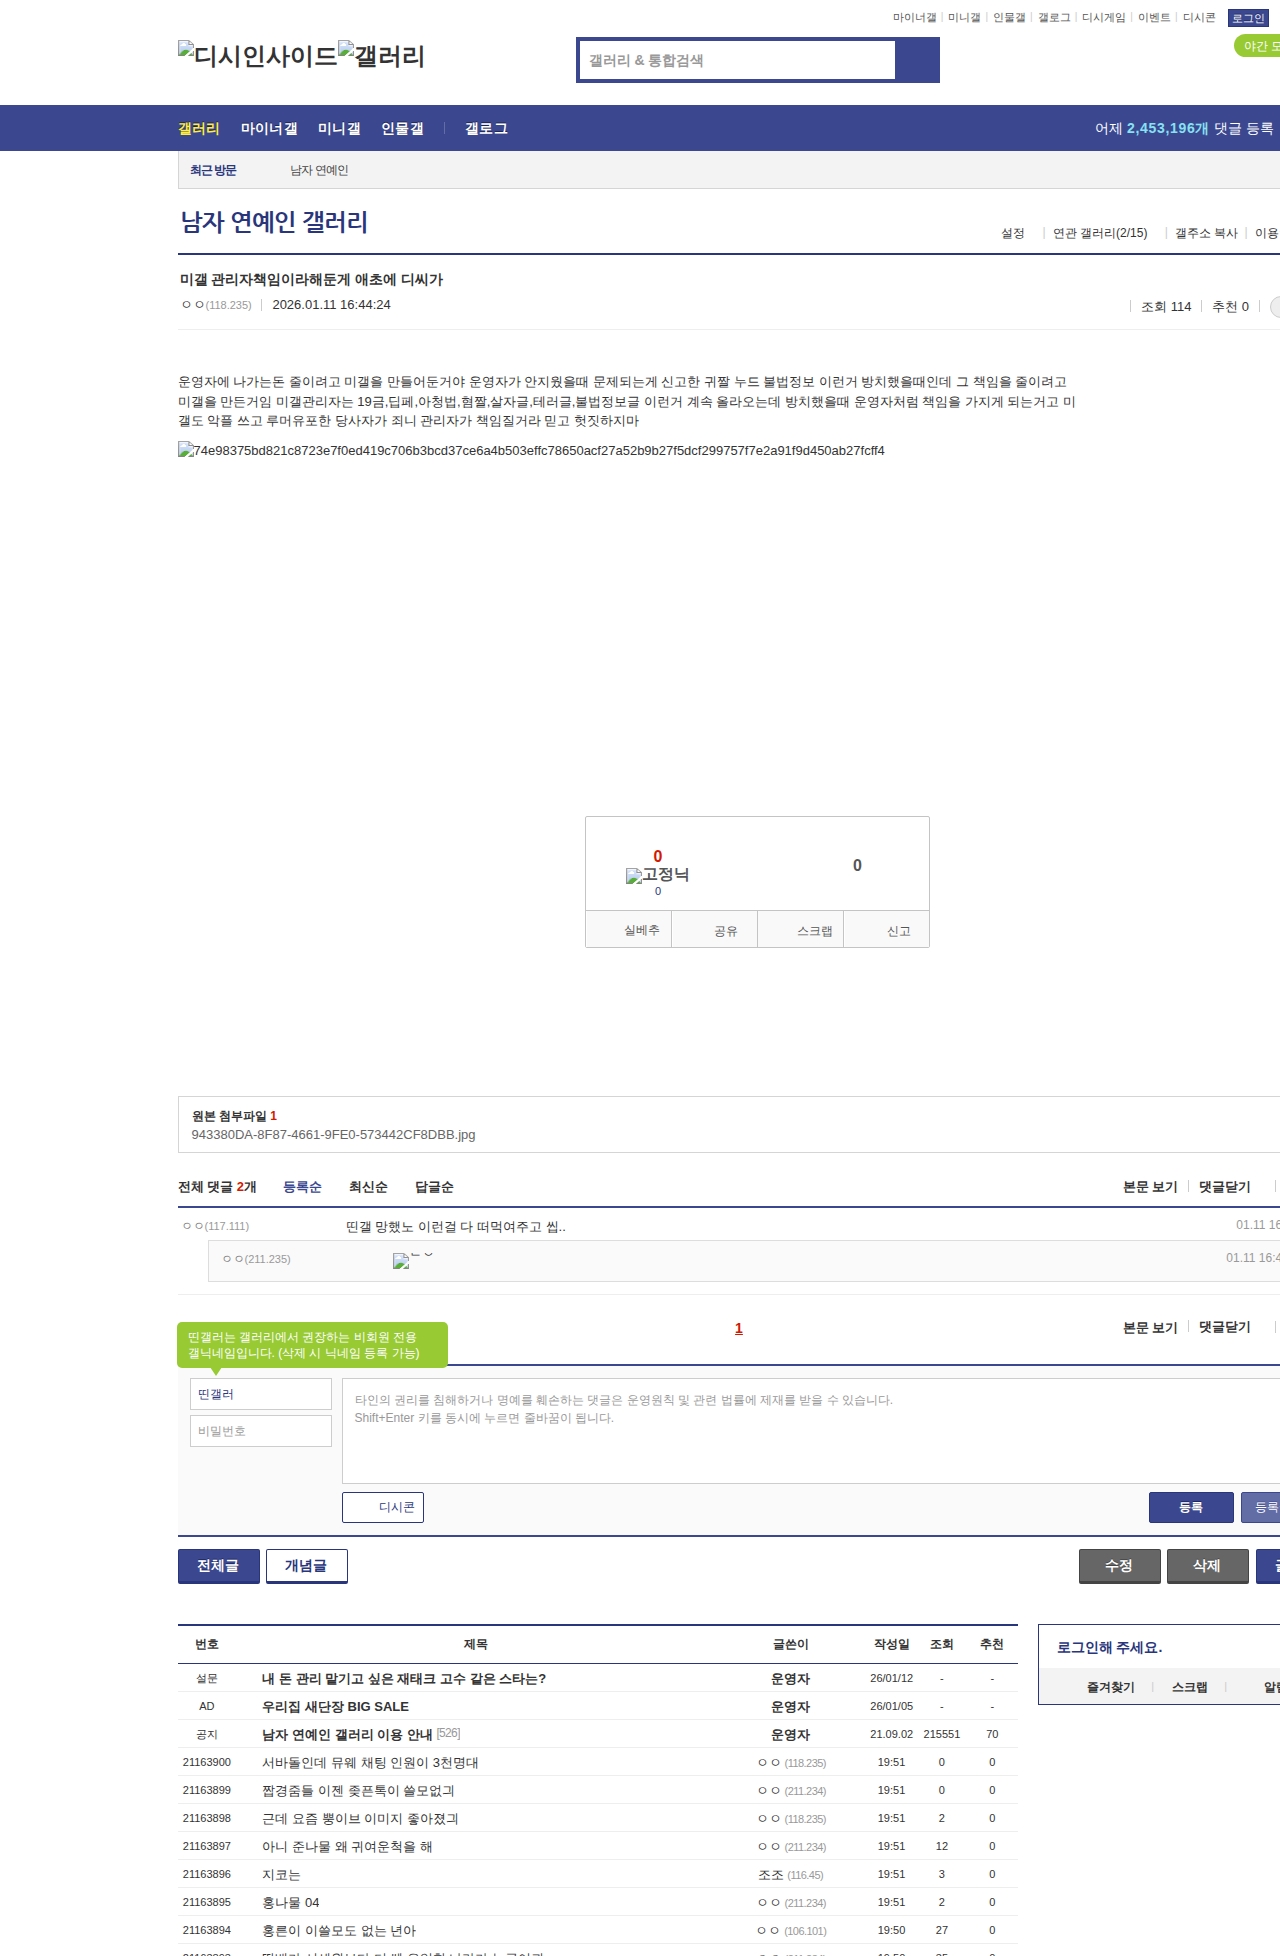Open the broken post image starting with 74e98375

(531, 451)
